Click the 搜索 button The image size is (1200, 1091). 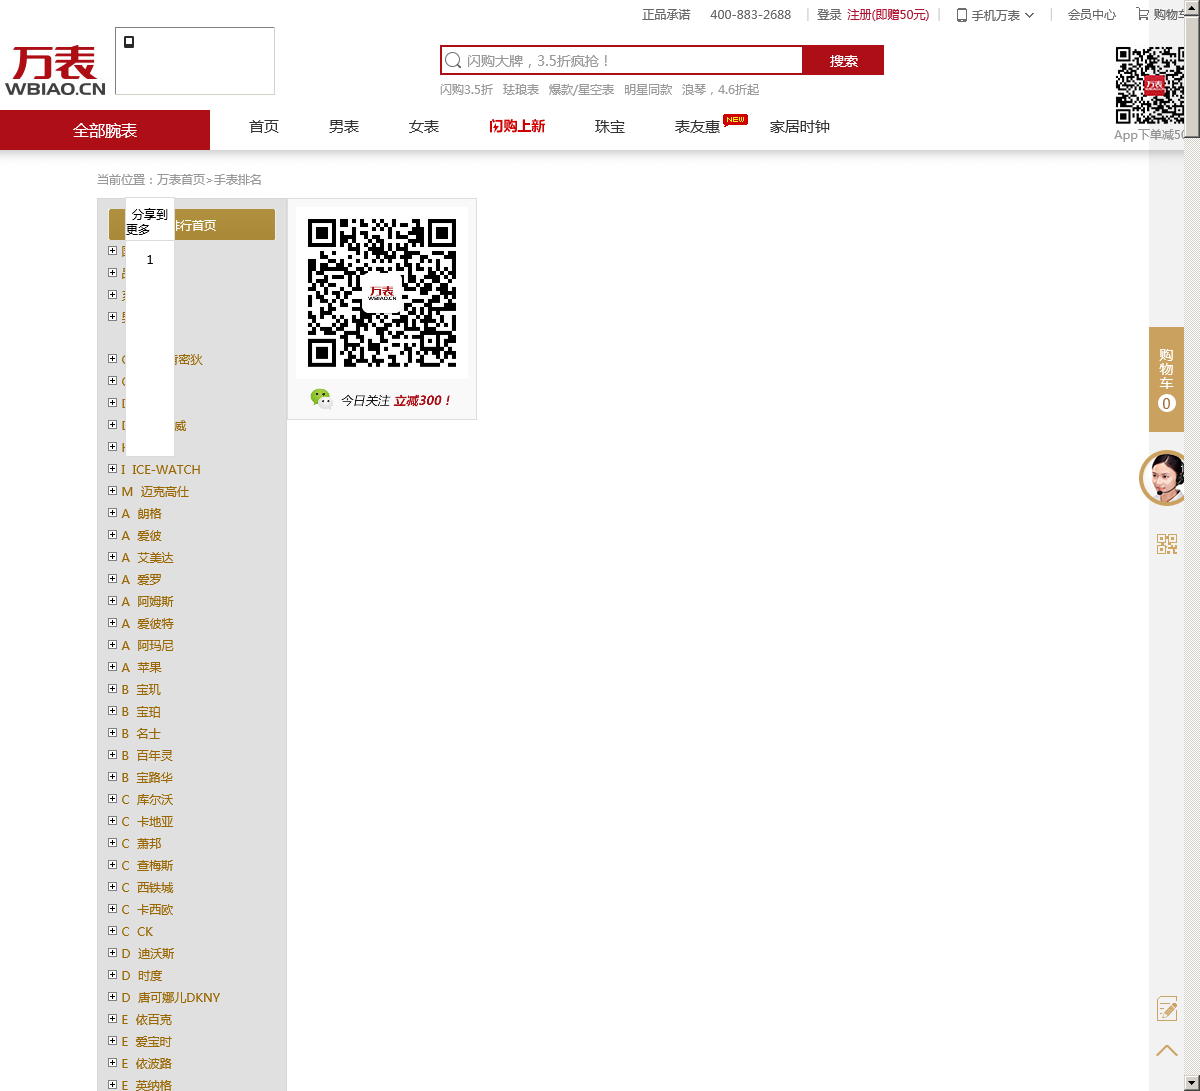[x=843, y=60]
